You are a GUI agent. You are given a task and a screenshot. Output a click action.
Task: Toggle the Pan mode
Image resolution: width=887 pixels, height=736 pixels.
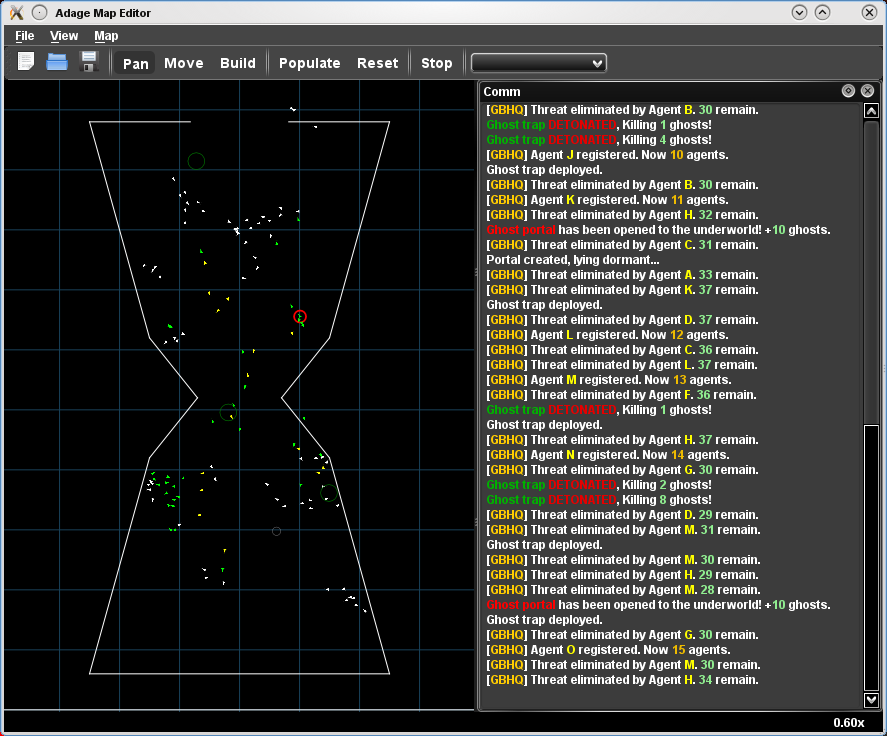coord(135,63)
